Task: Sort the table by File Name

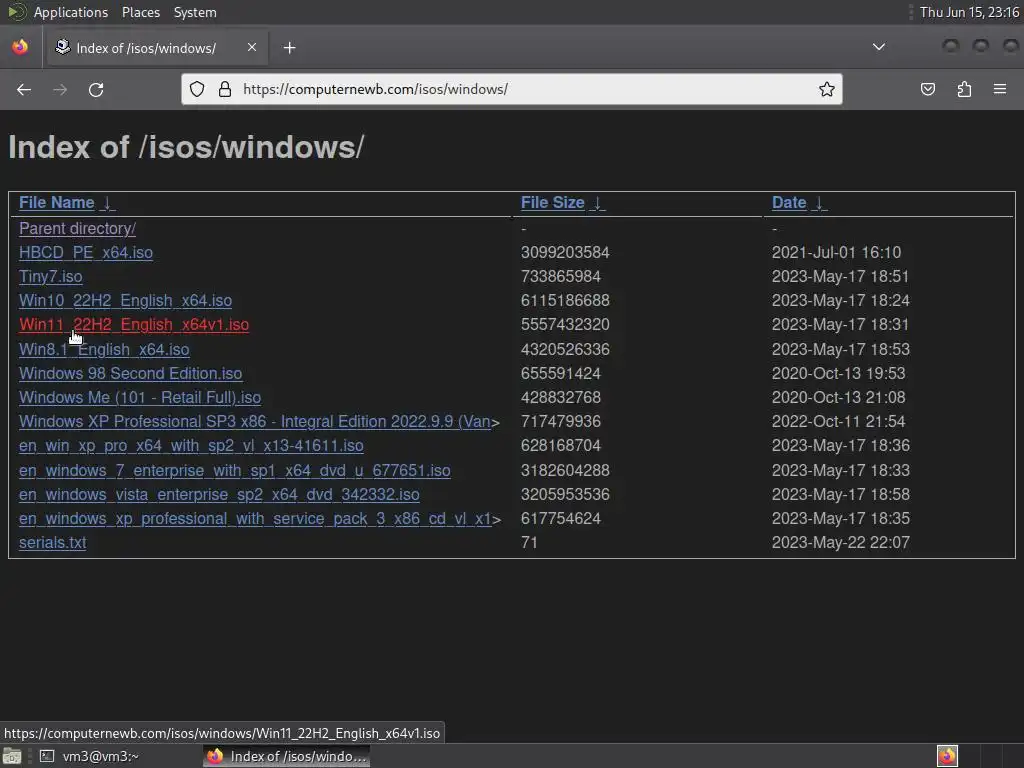Action: click(56, 202)
